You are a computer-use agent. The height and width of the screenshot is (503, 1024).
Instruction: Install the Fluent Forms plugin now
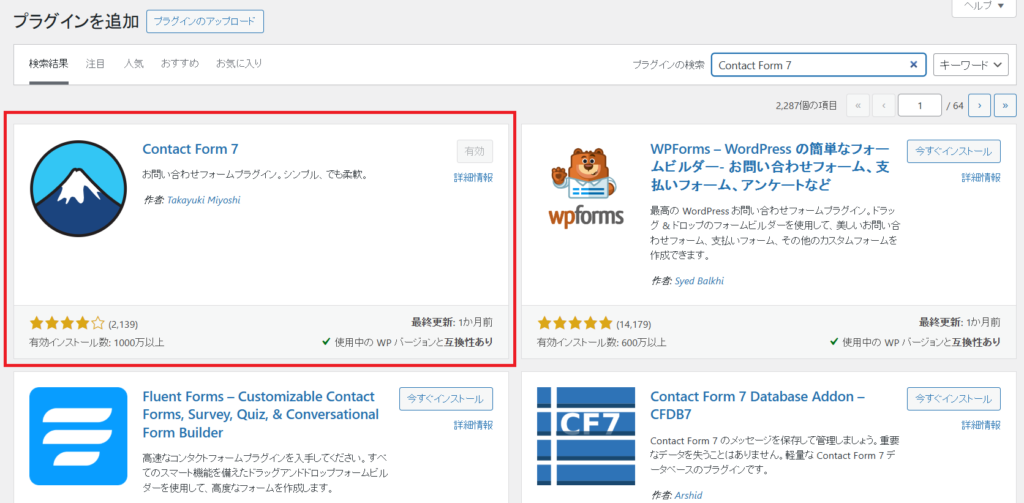click(x=445, y=399)
